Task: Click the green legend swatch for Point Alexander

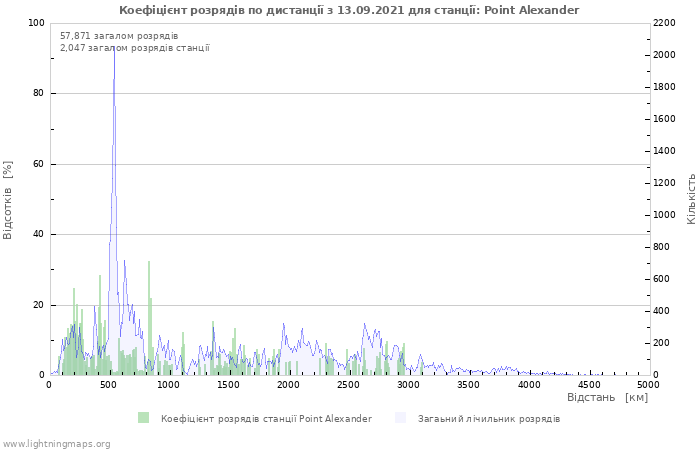Action: tap(143, 418)
